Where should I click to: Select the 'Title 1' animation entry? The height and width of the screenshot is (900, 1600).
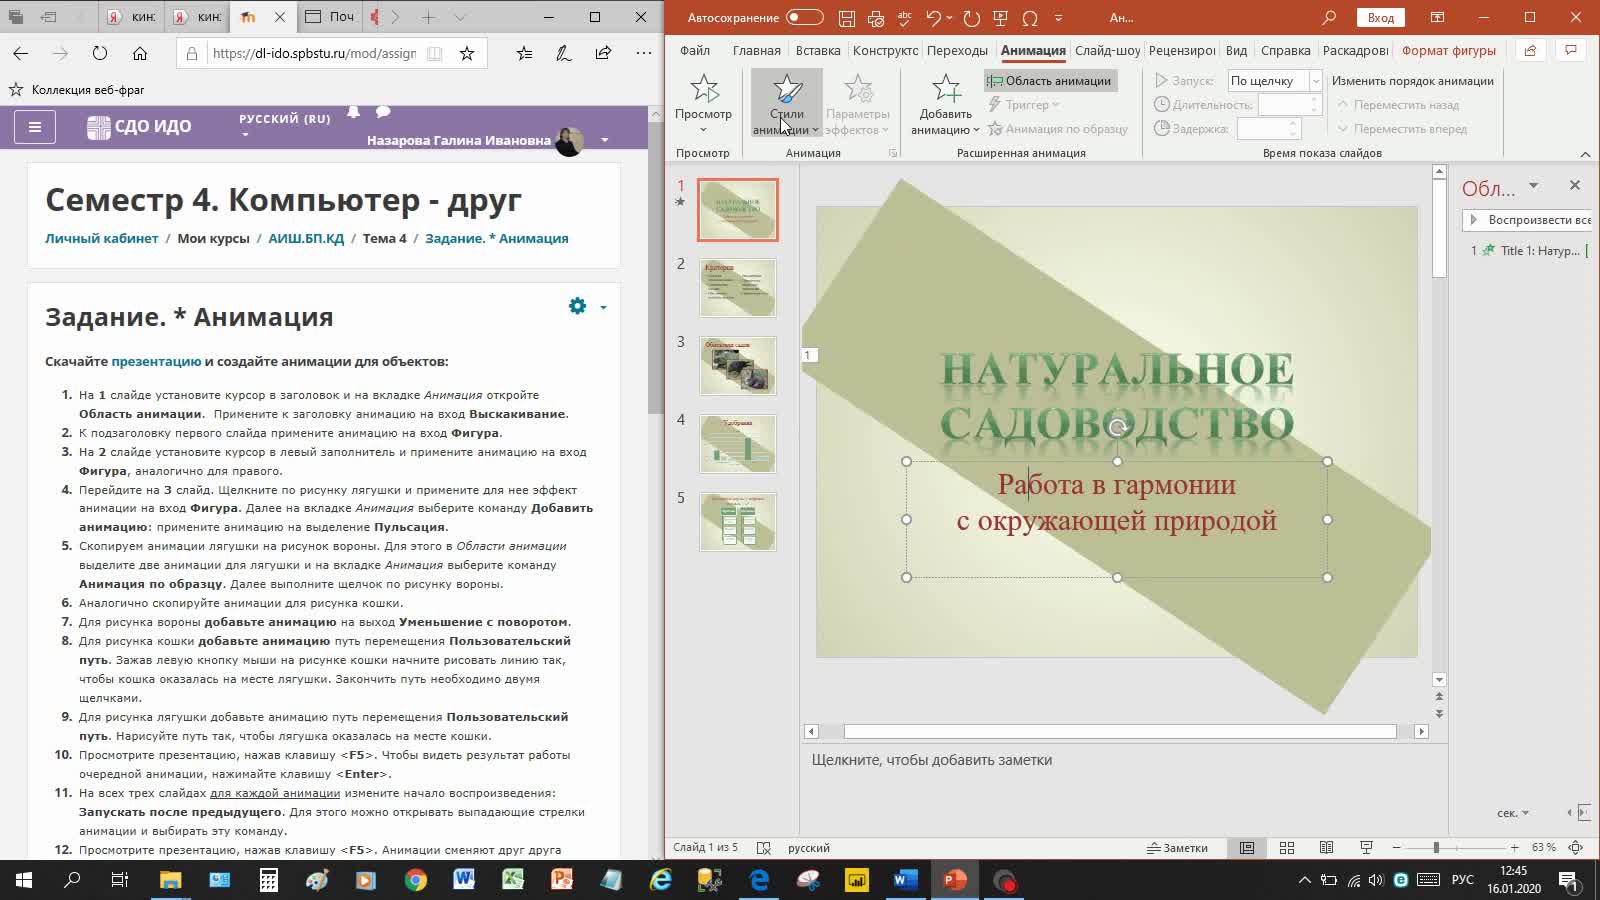click(1528, 251)
